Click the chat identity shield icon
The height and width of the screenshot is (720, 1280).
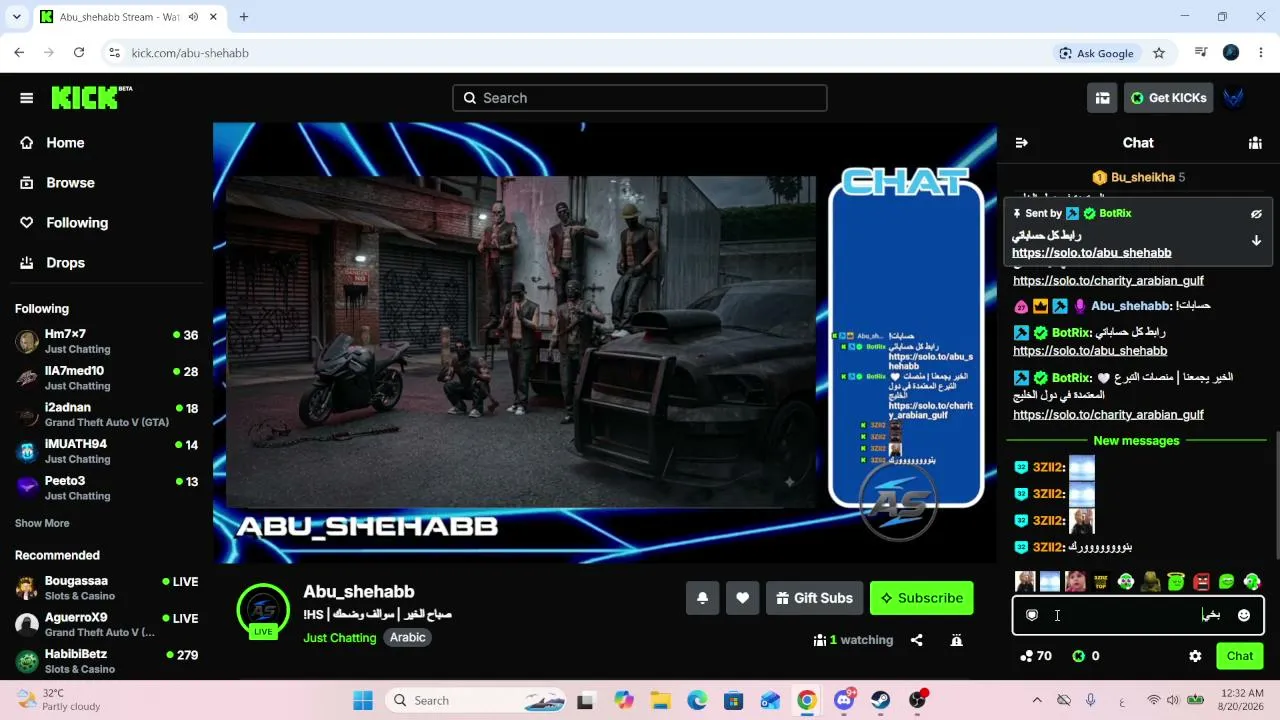[x=1032, y=616]
